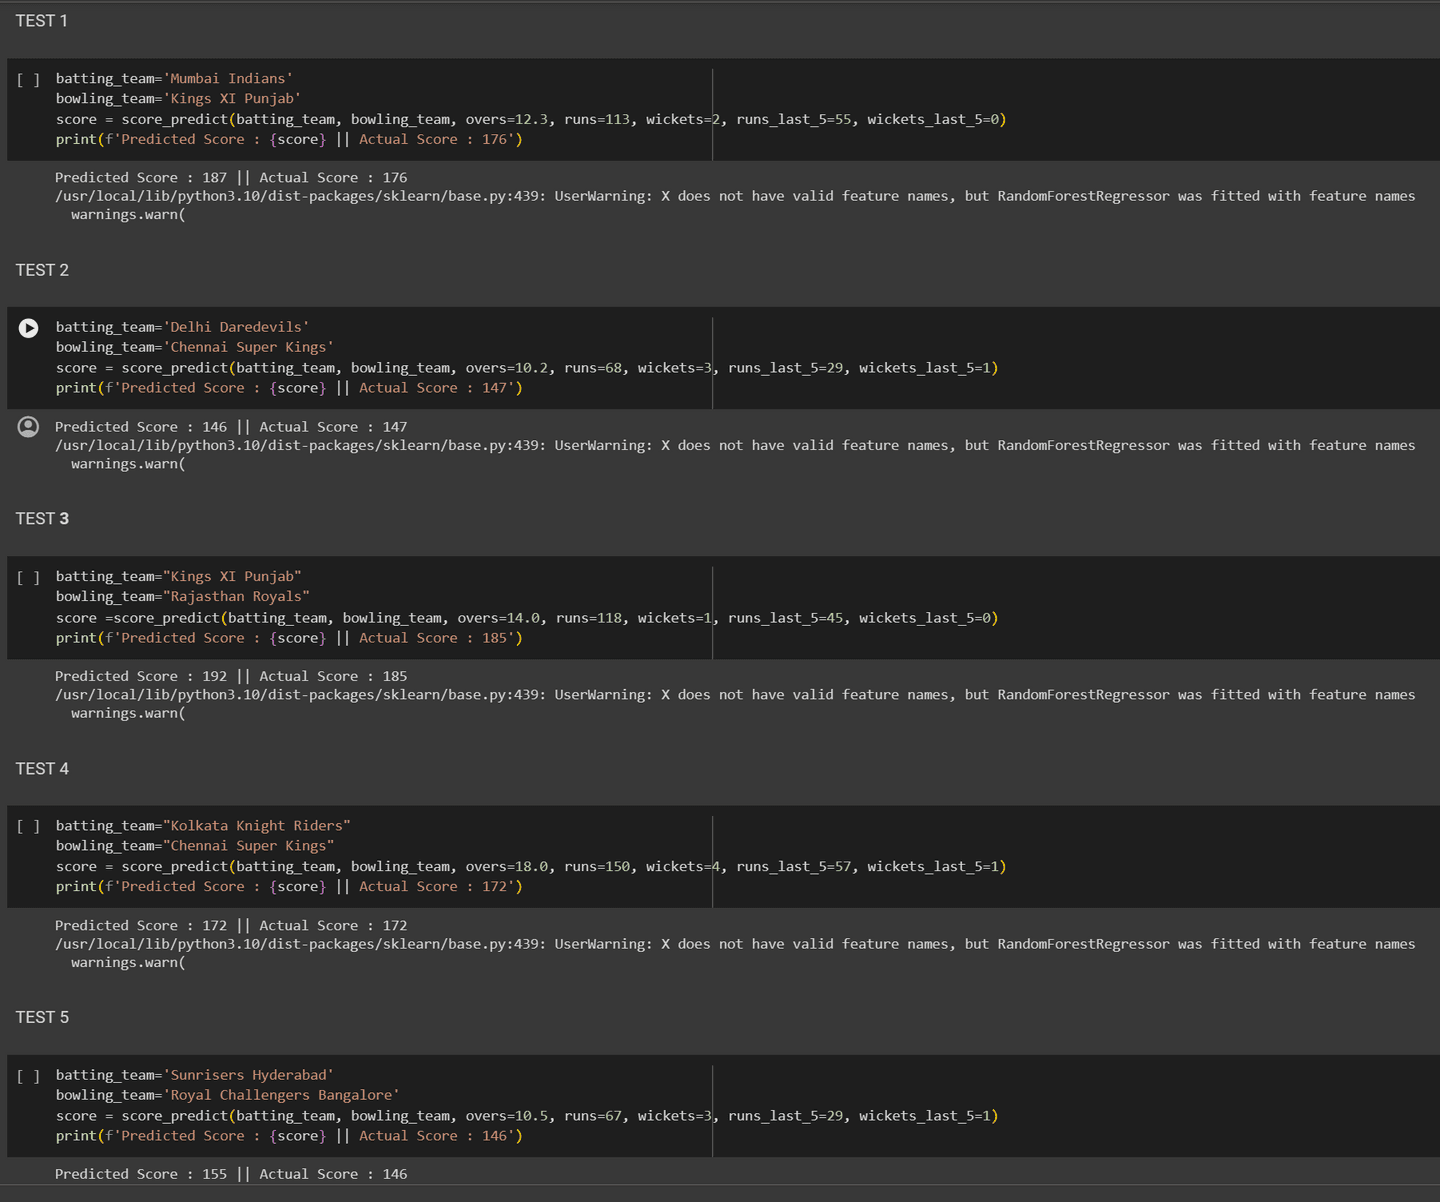
Task: Click output 'Predicted Score : 187 || Actual Score : 176'
Action: coord(231,178)
